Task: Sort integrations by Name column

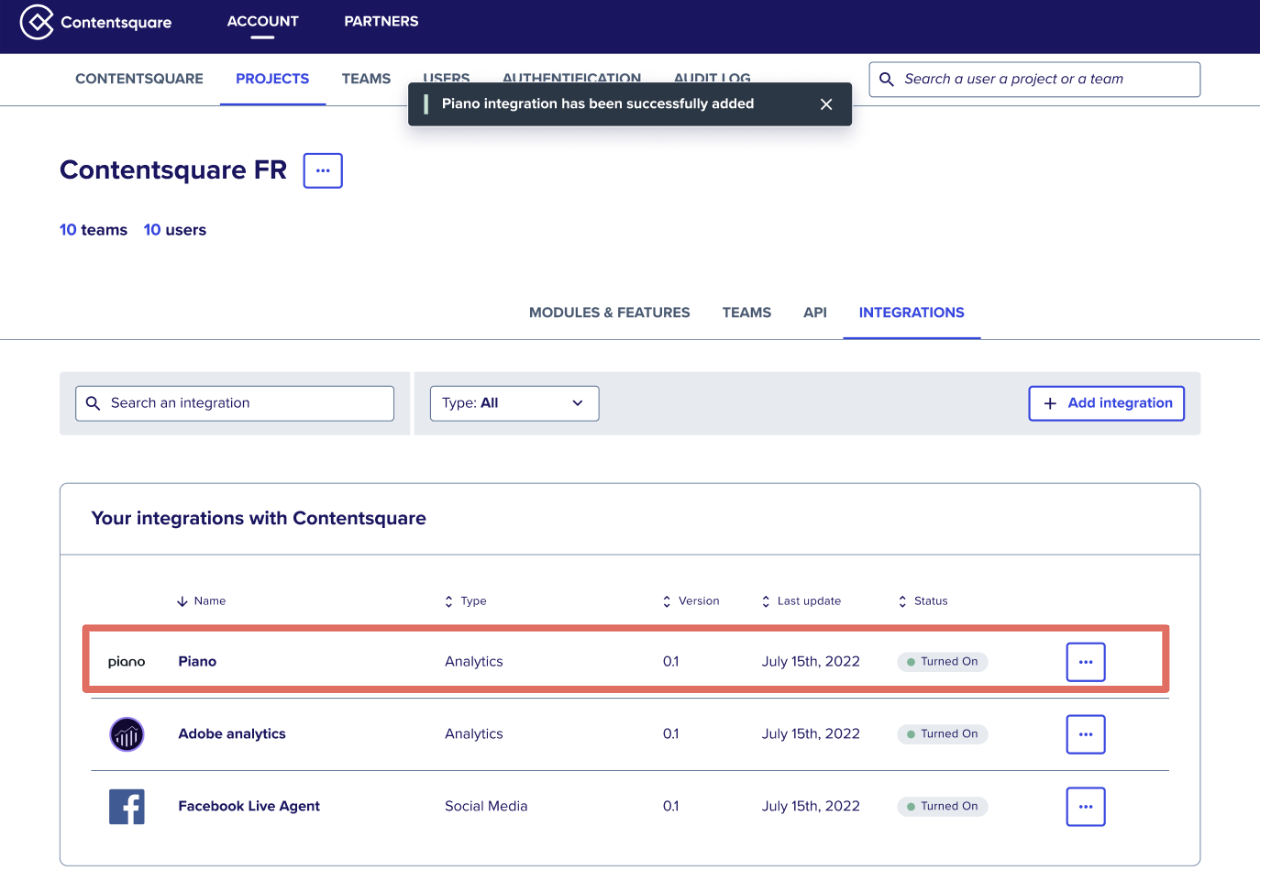Action: point(202,601)
